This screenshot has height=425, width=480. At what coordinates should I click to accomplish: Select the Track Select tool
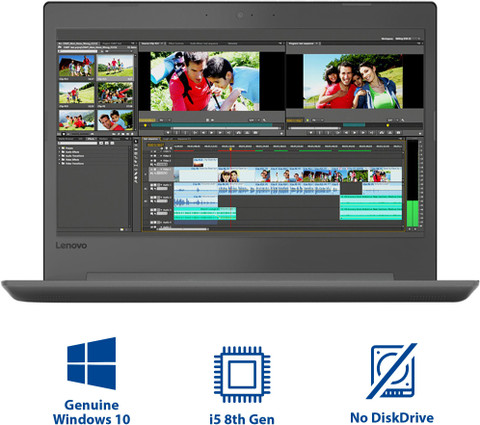click(136, 146)
